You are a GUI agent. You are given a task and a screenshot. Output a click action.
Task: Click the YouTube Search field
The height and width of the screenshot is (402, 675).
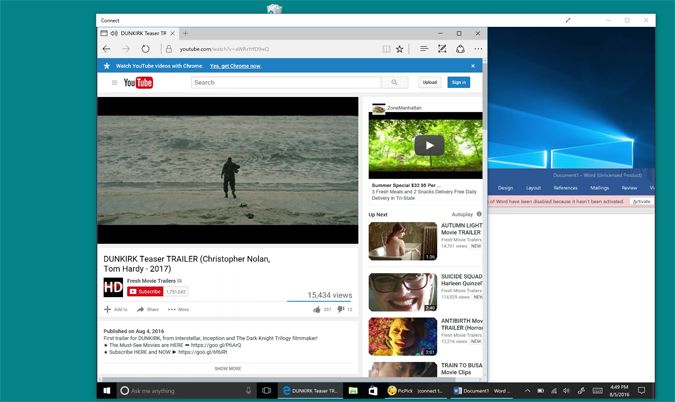point(286,82)
